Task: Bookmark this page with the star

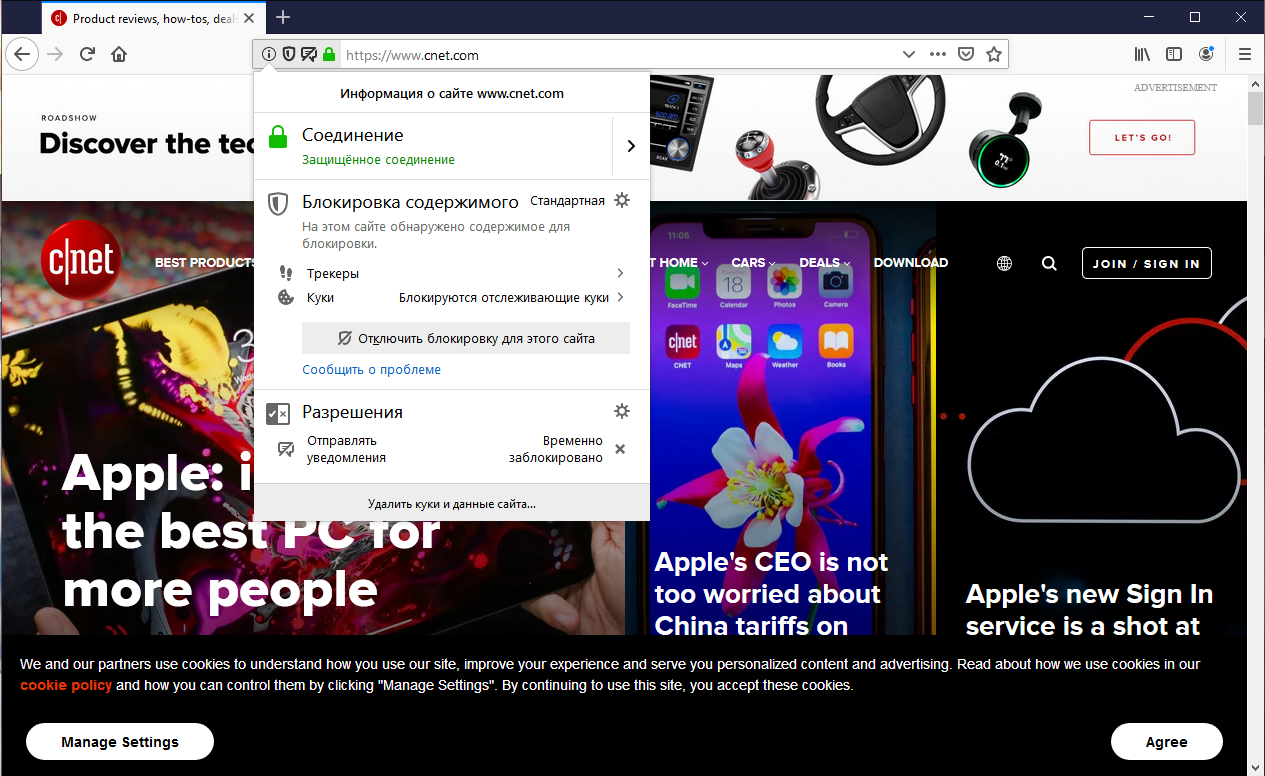Action: 993,55
